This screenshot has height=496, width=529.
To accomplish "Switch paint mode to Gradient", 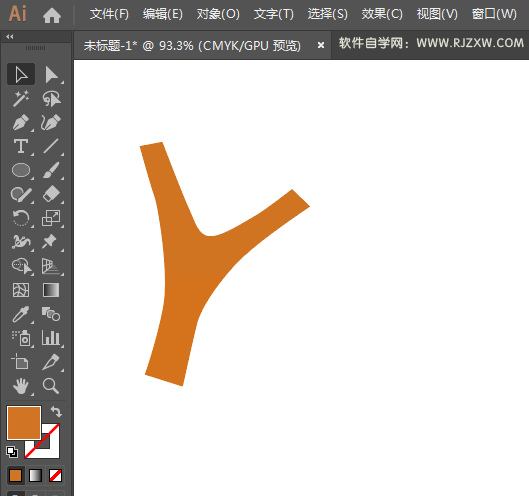I will (x=35, y=475).
